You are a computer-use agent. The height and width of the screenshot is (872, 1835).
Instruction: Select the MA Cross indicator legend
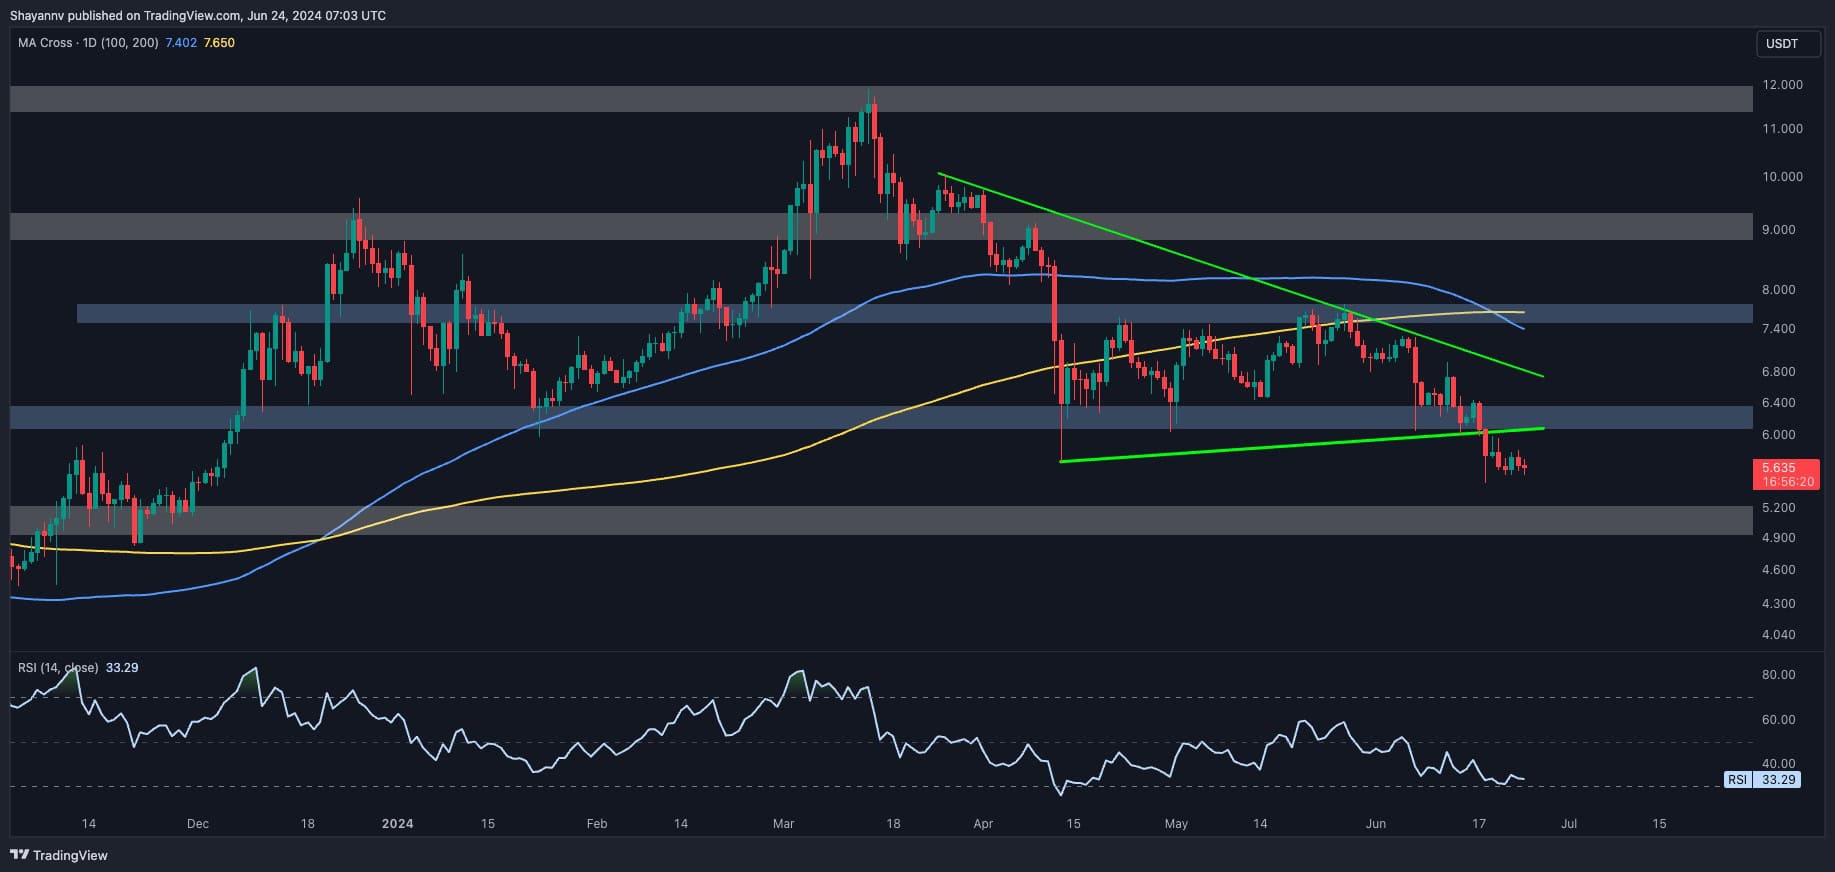pos(86,43)
